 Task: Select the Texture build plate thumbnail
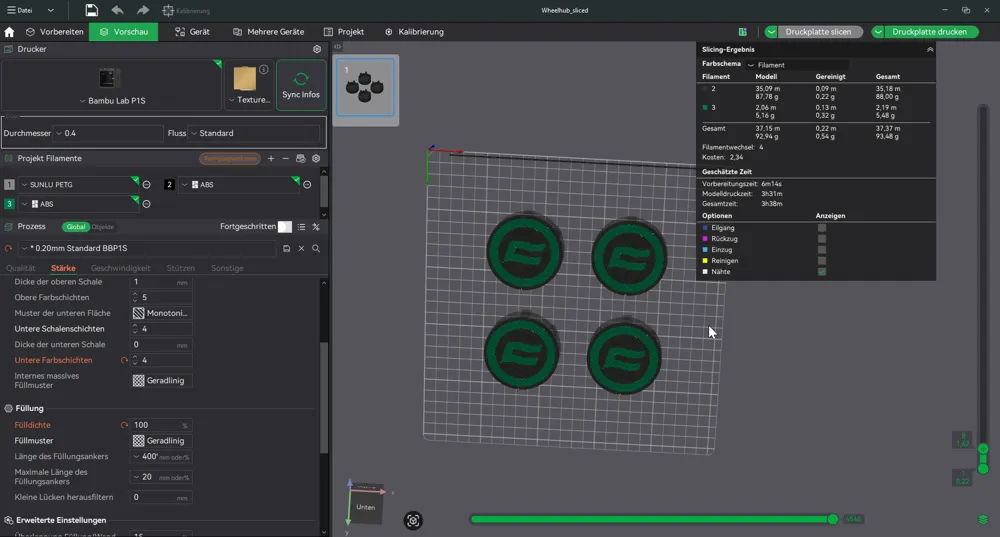pyautogui.click(x=244, y=79)
